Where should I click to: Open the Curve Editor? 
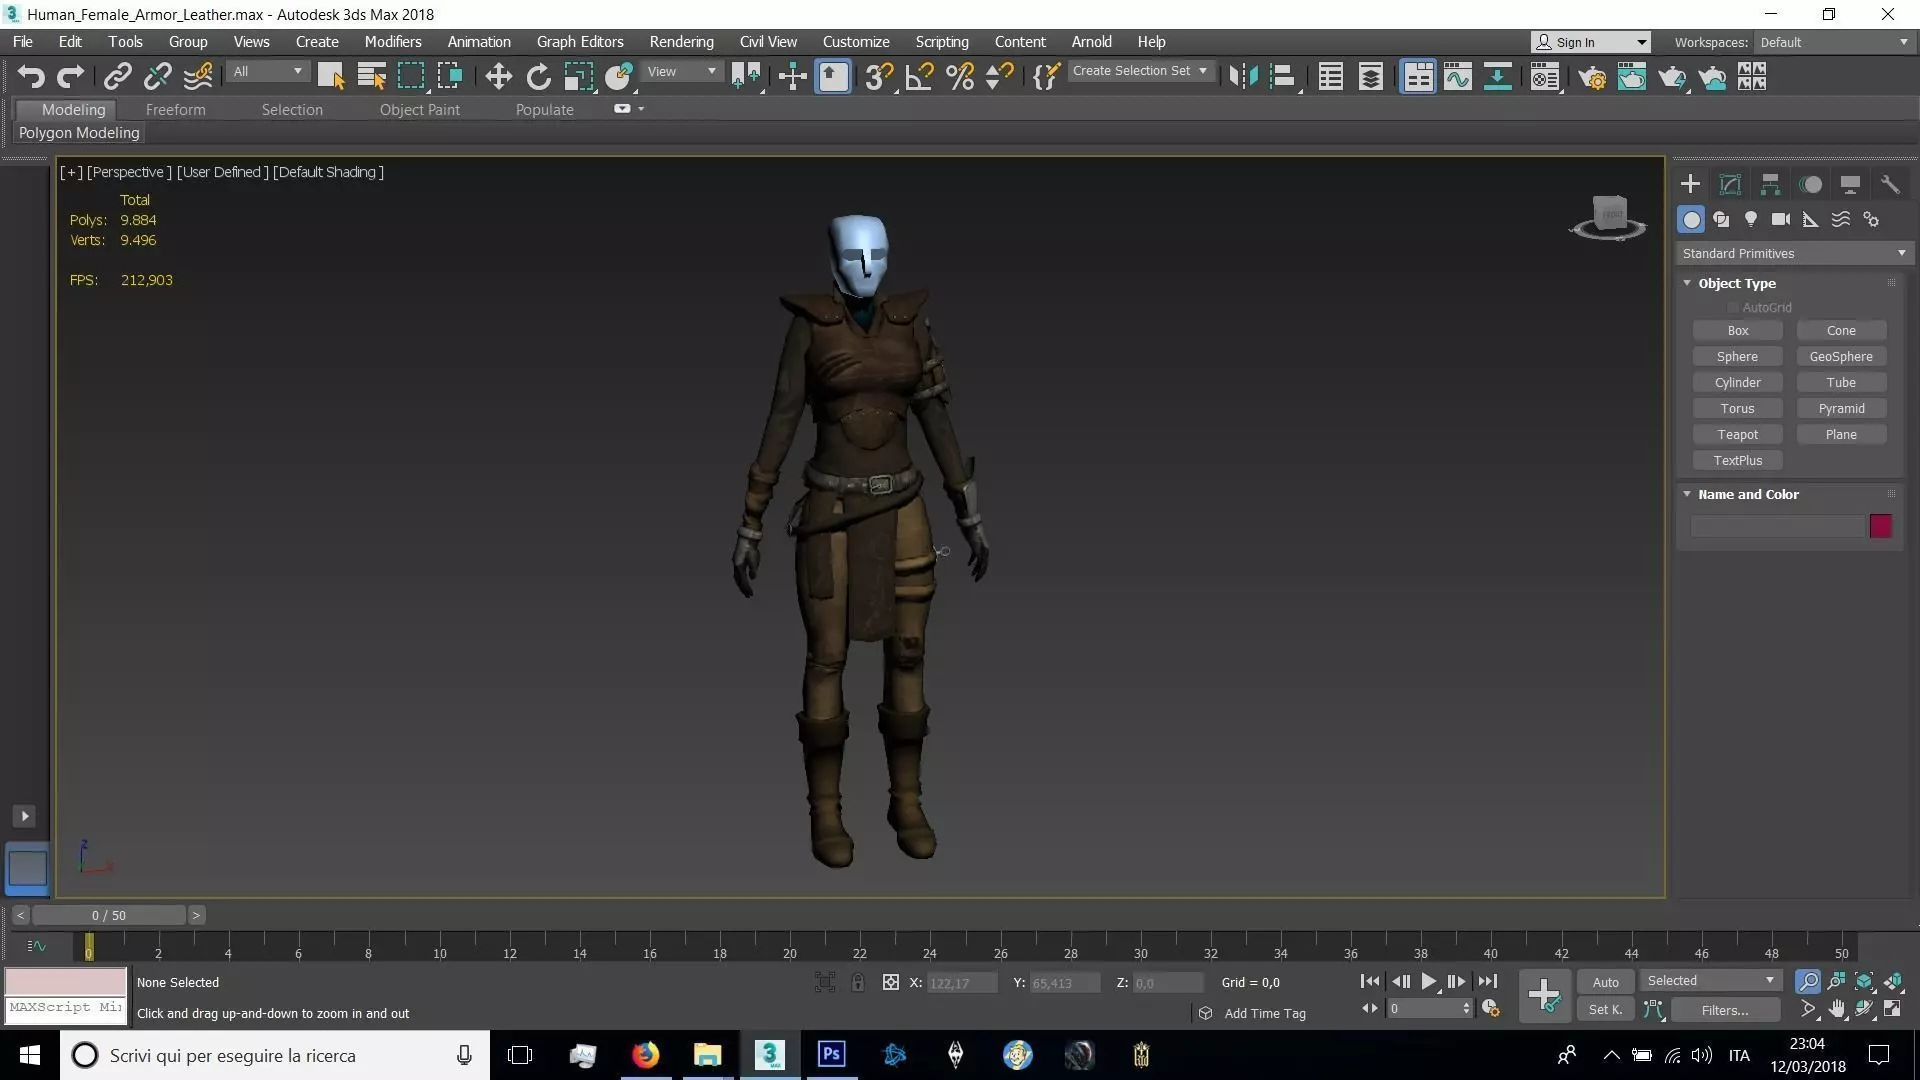coord(1458,76)
